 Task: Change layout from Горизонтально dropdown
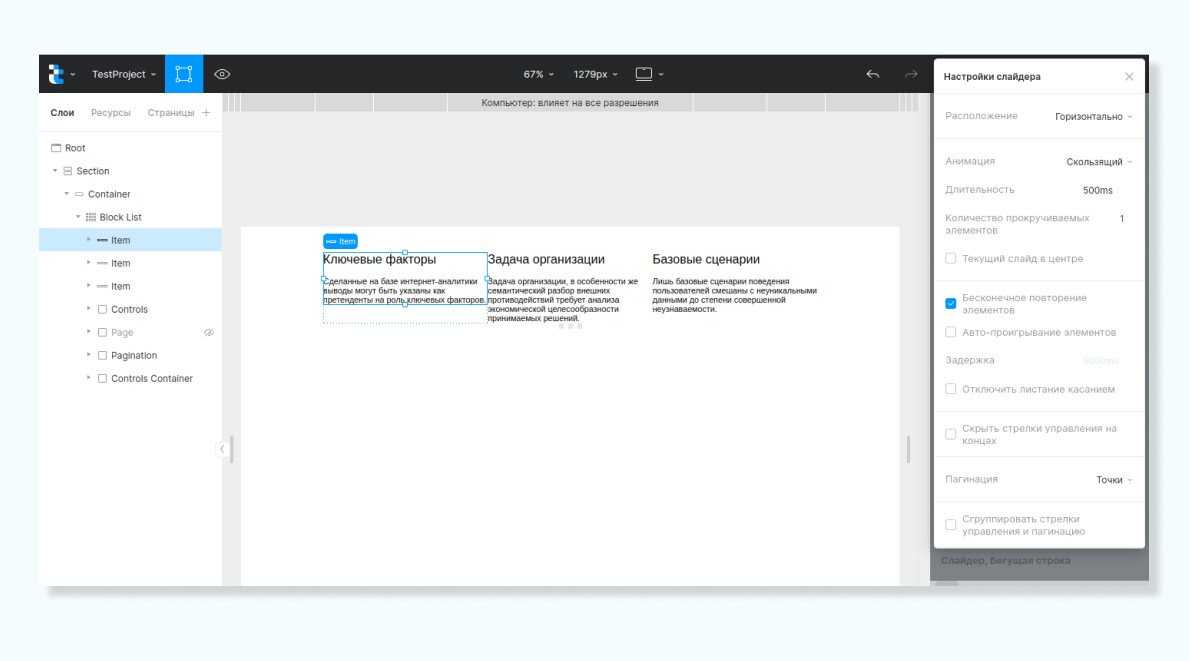(x=1093, y=117)
